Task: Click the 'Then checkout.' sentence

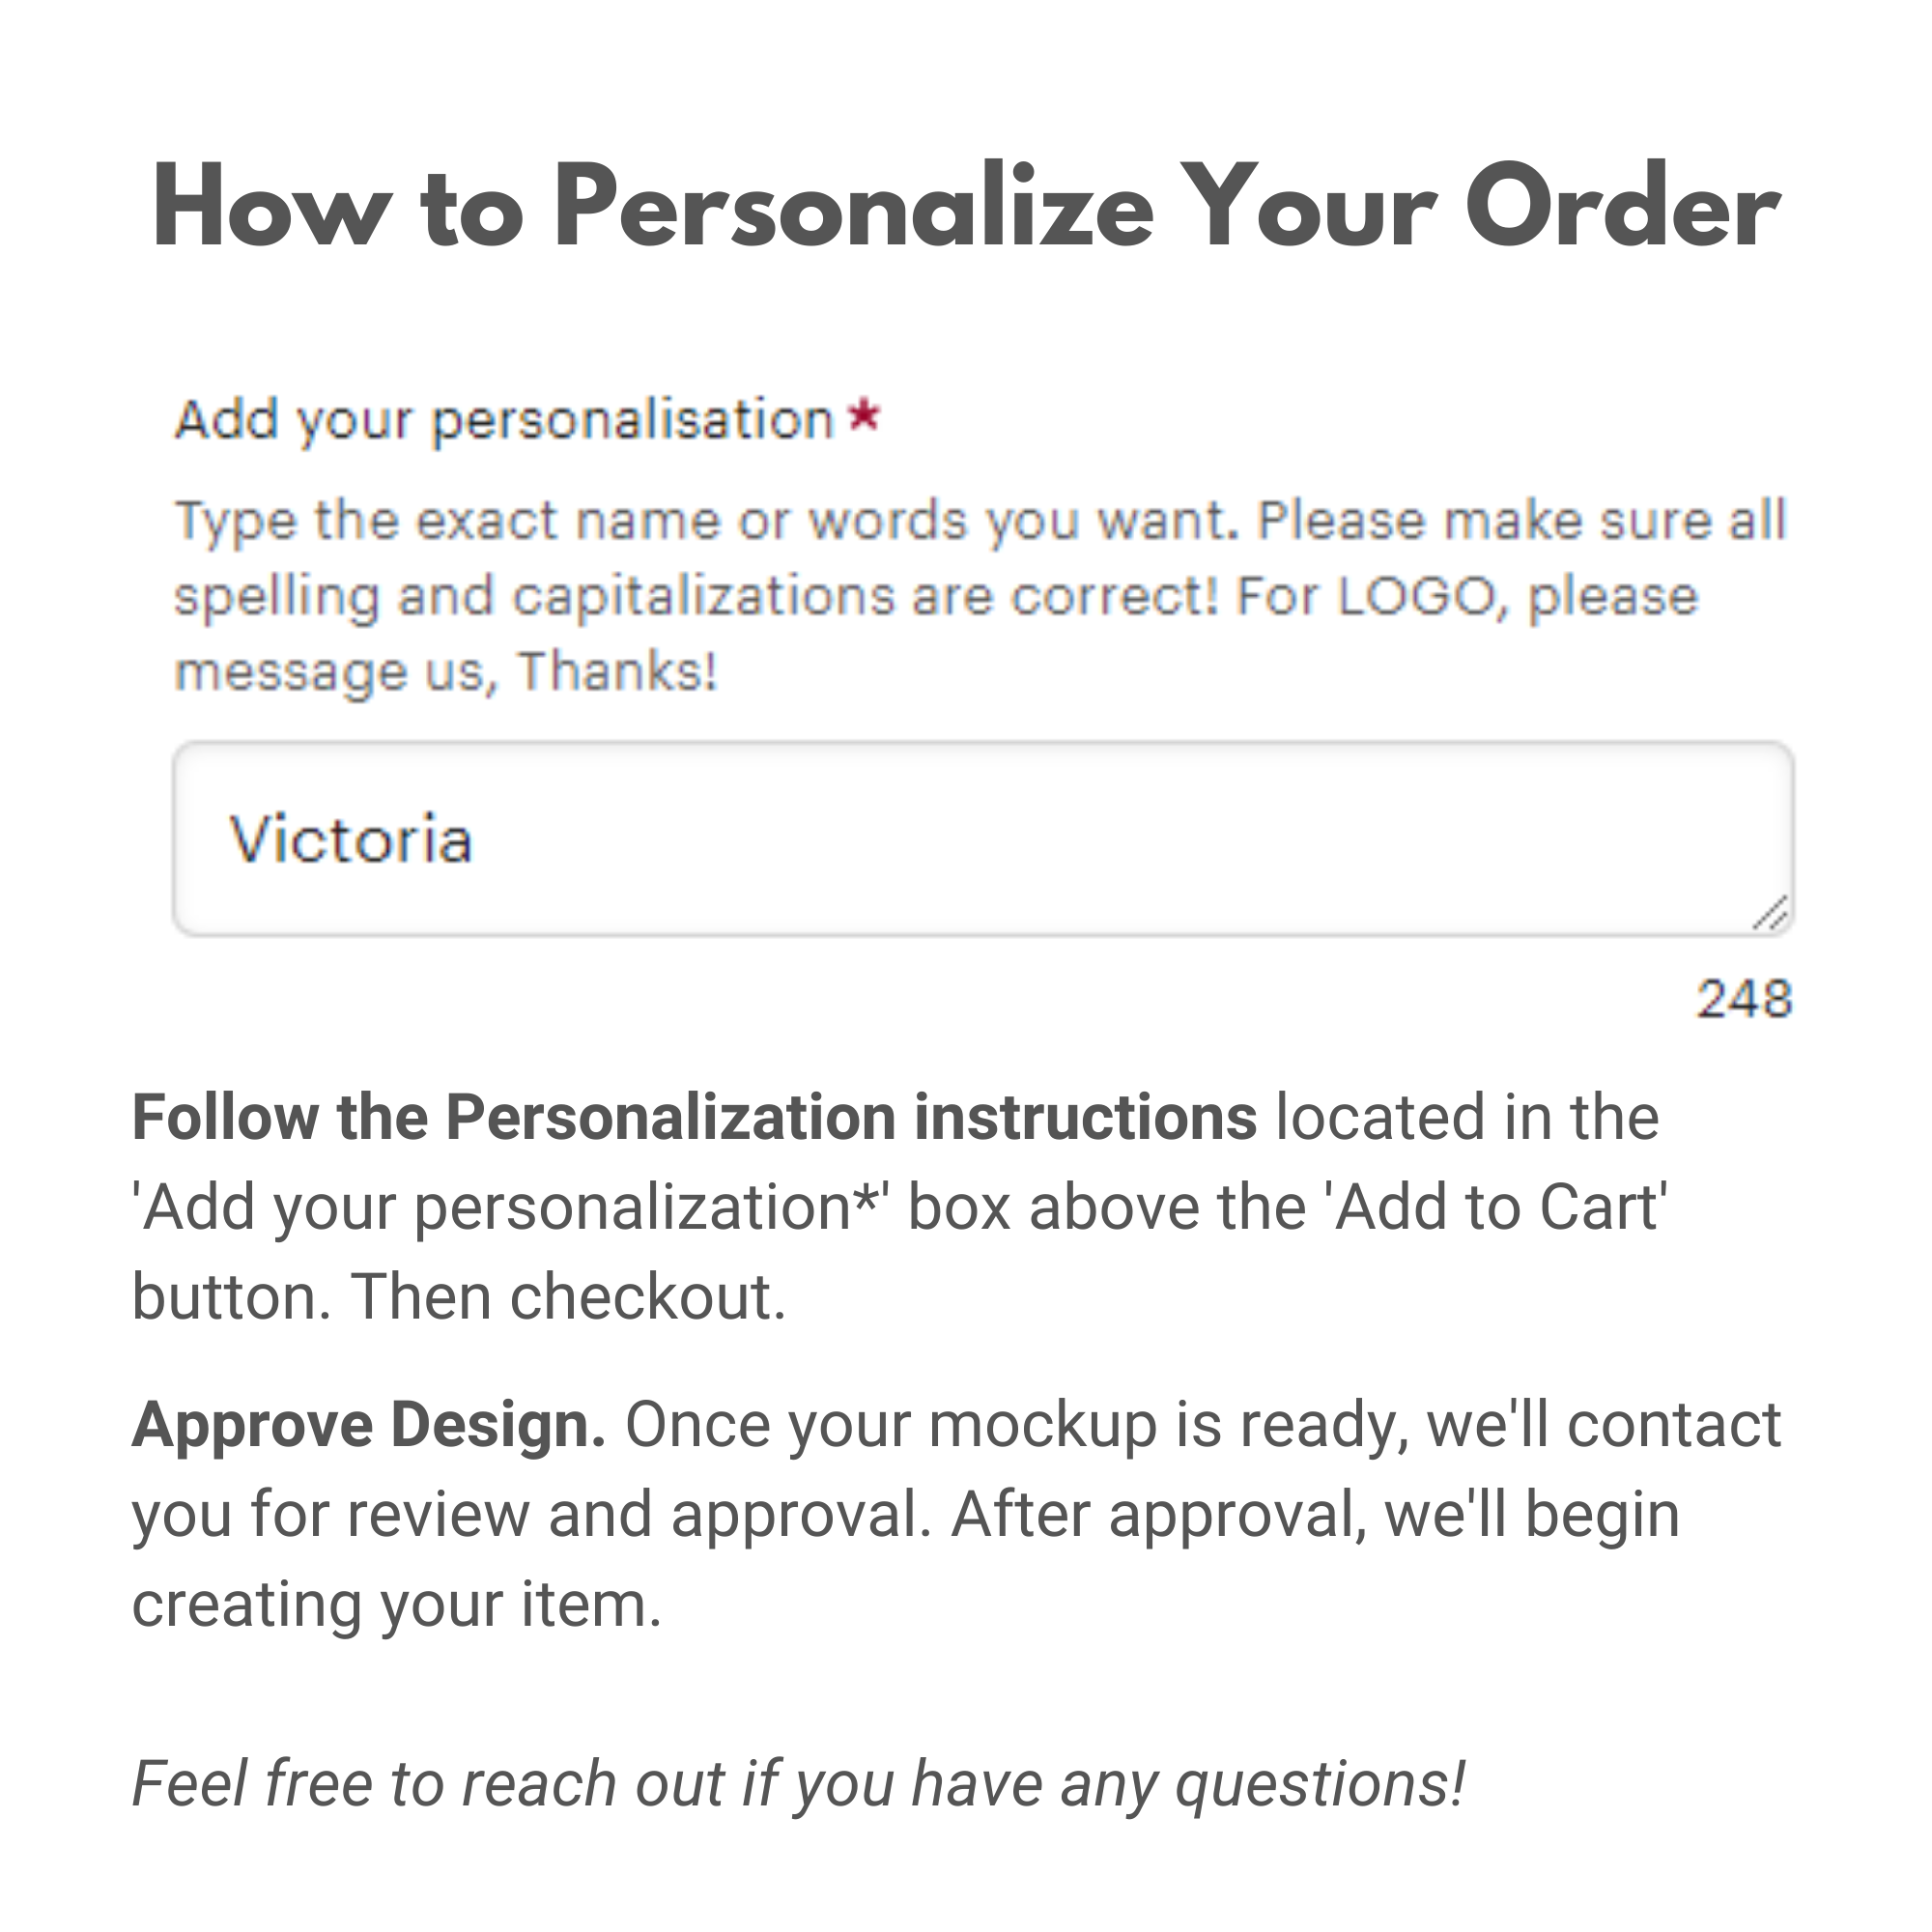Action: tap(567, 1297)
